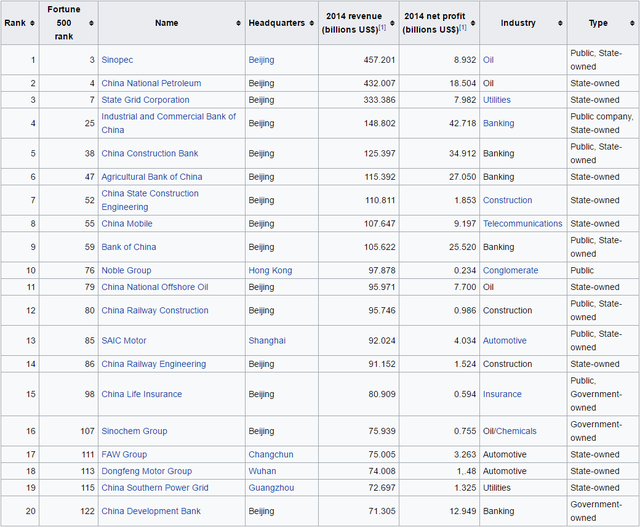This screenshot has width=640, height=527.
Task: Open Dongfeng Motor Group link
Action: click(147, 471)
